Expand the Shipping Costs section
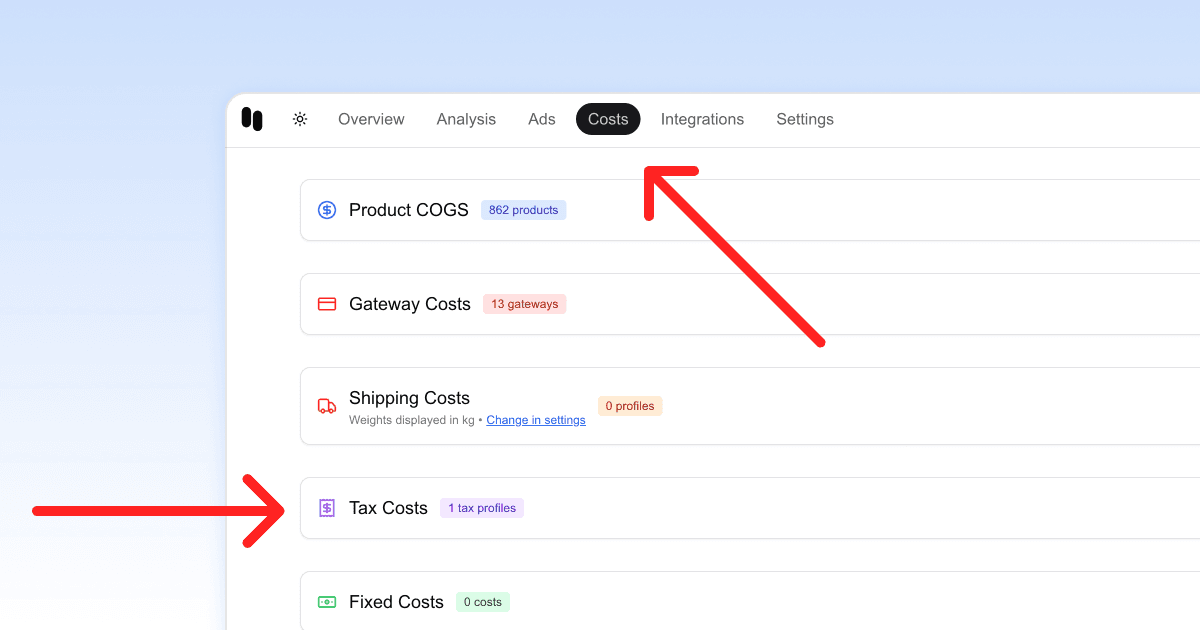Image resolution: width=1200 pixels, height=630 pixels. [x=410, y=397]
